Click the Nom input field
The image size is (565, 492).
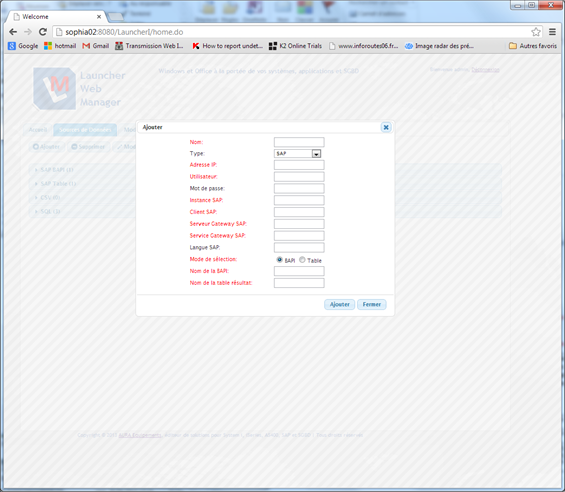[x=299, y=142]
